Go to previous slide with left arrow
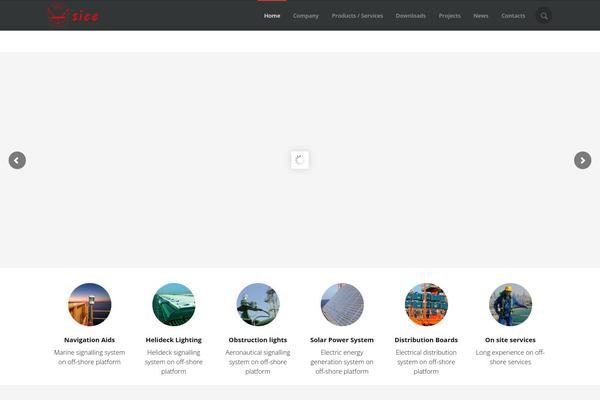The width and height of the screenshot is (600, 400). [x=17, y=160]
